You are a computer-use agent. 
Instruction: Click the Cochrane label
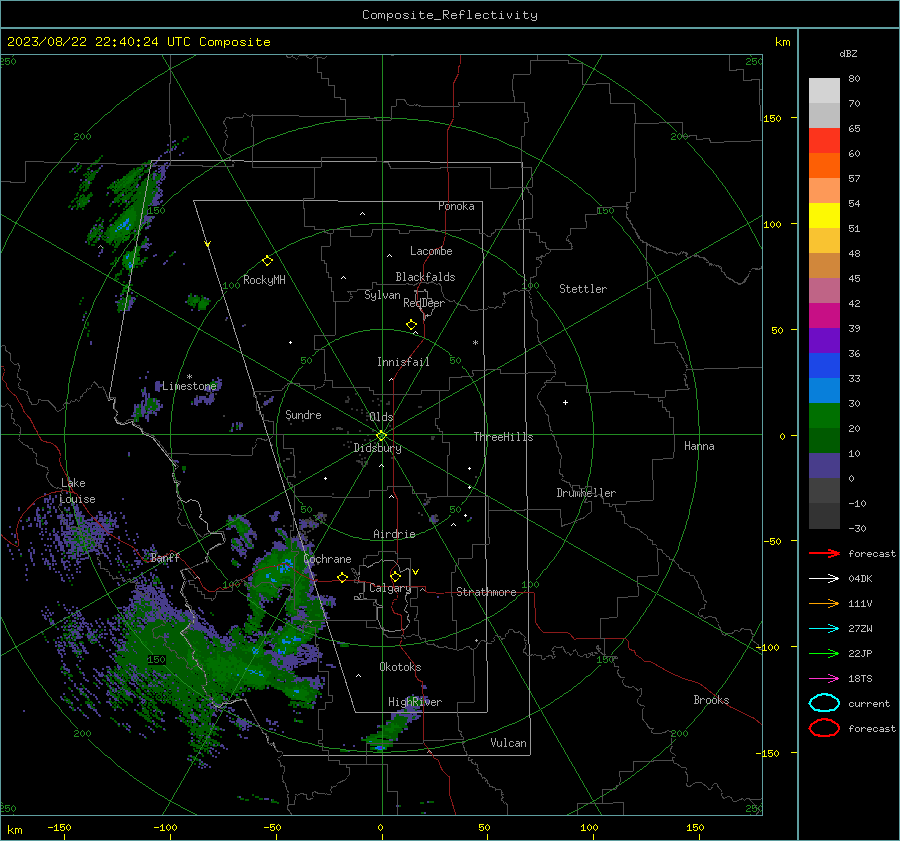click(327, 559)
